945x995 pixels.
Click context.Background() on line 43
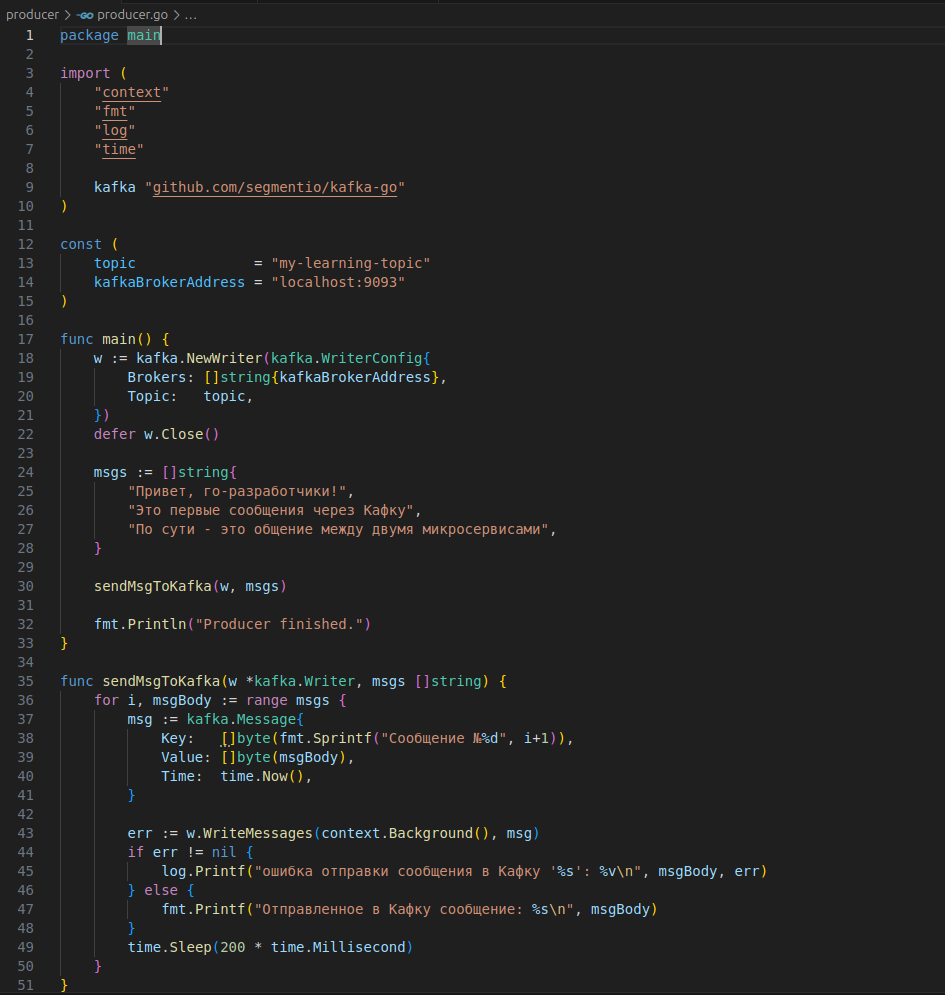[x=406, y=833]
